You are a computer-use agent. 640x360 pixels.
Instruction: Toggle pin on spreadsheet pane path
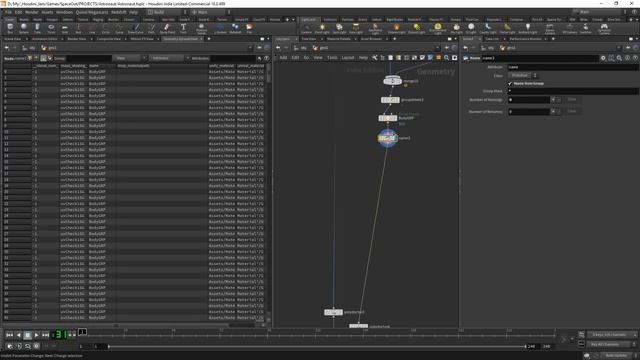259,48
